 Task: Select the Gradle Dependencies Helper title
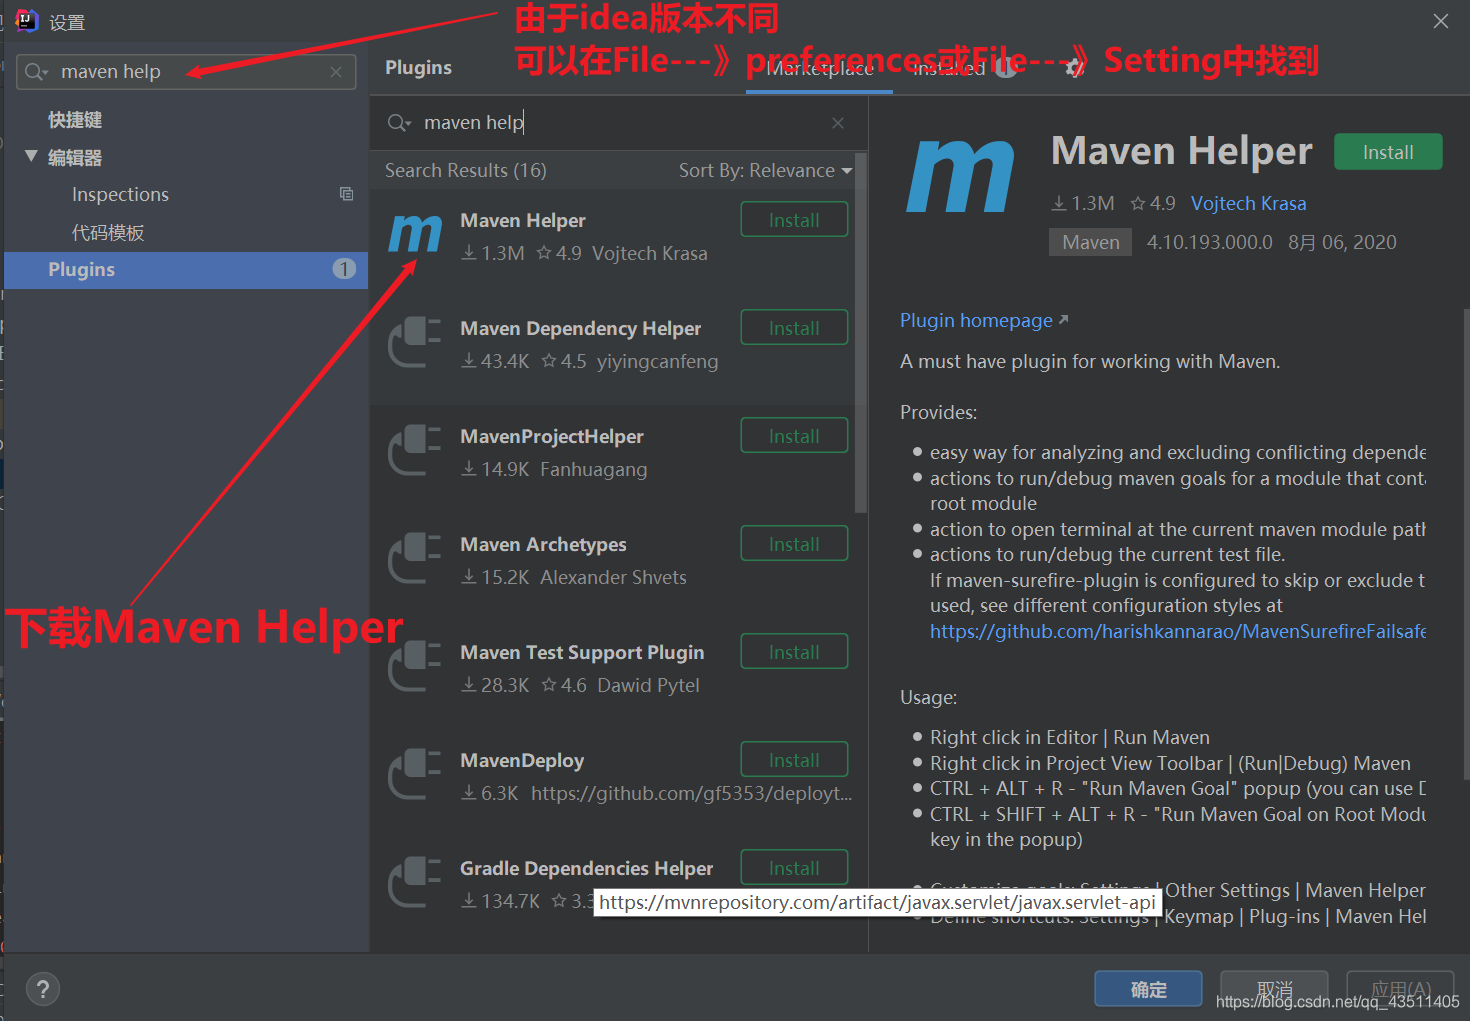pos(587,869)
